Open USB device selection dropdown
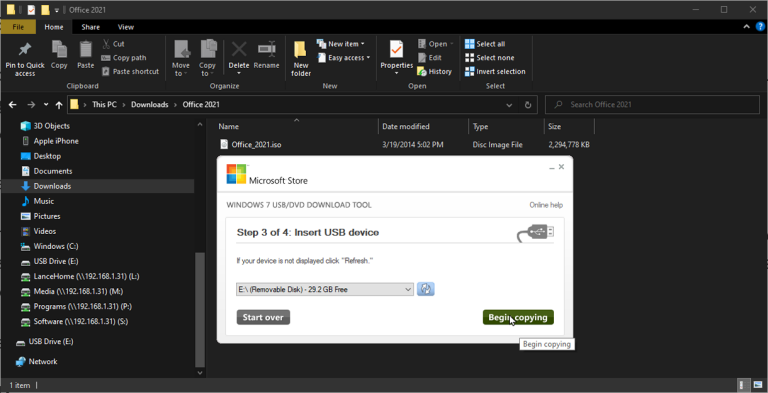768x393 pixels. point(325,290)
